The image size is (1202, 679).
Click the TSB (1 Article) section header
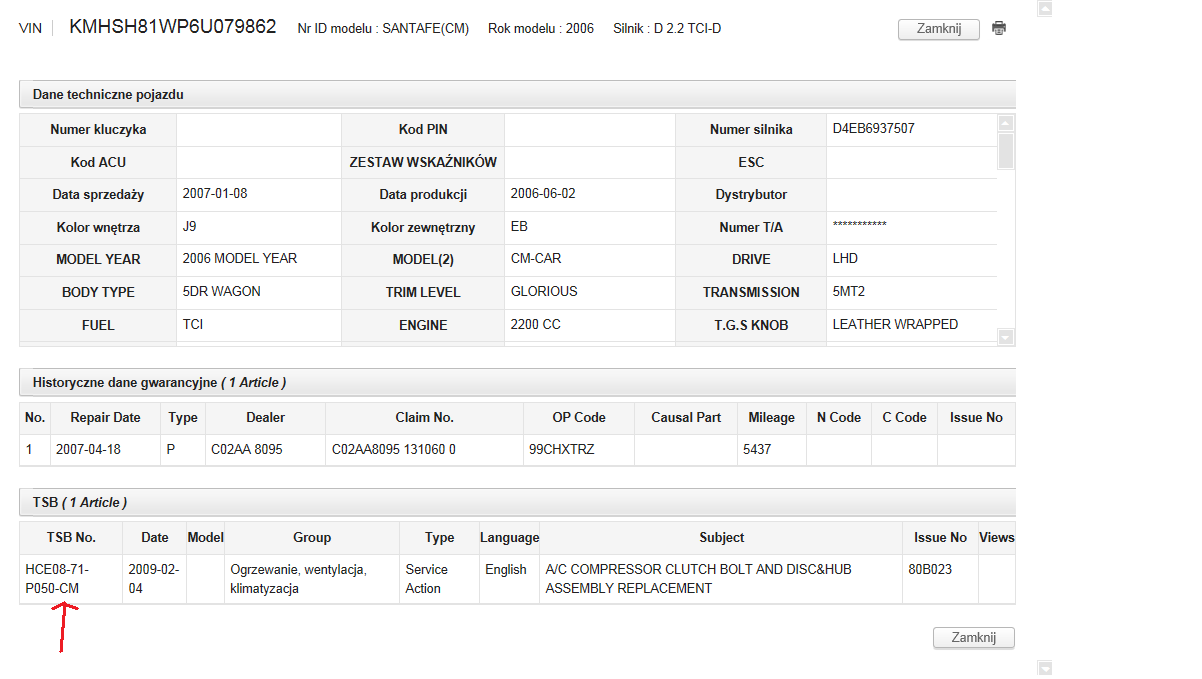[x=517, y=502]
